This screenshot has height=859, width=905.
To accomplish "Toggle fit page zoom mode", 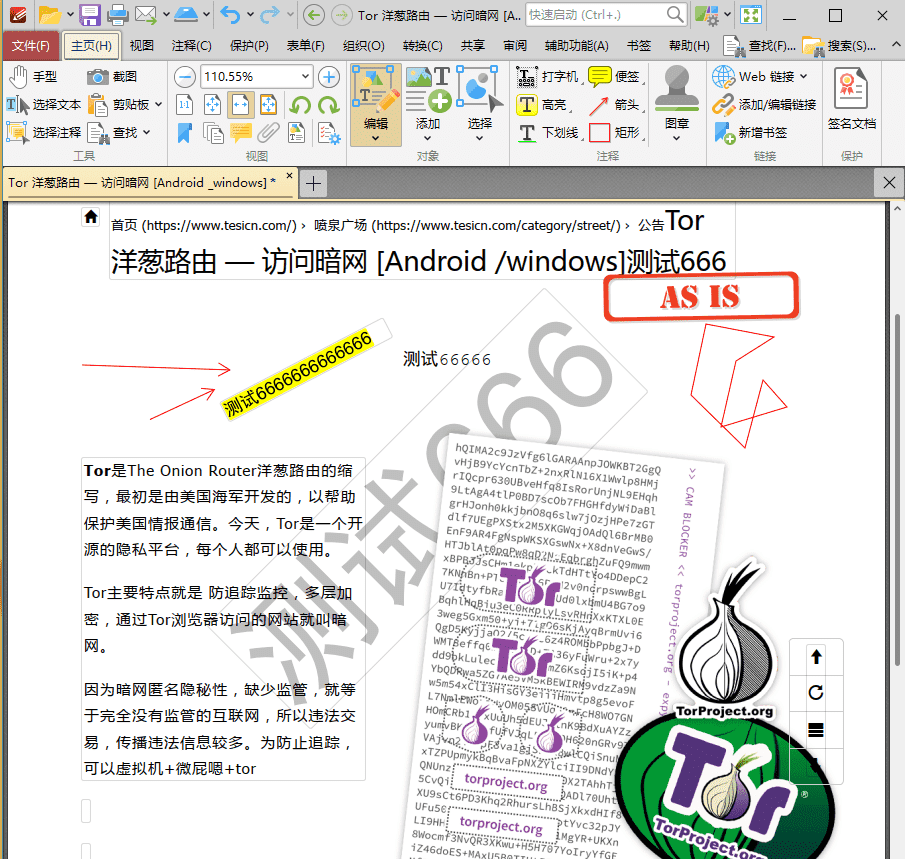I will pos(212,105).
